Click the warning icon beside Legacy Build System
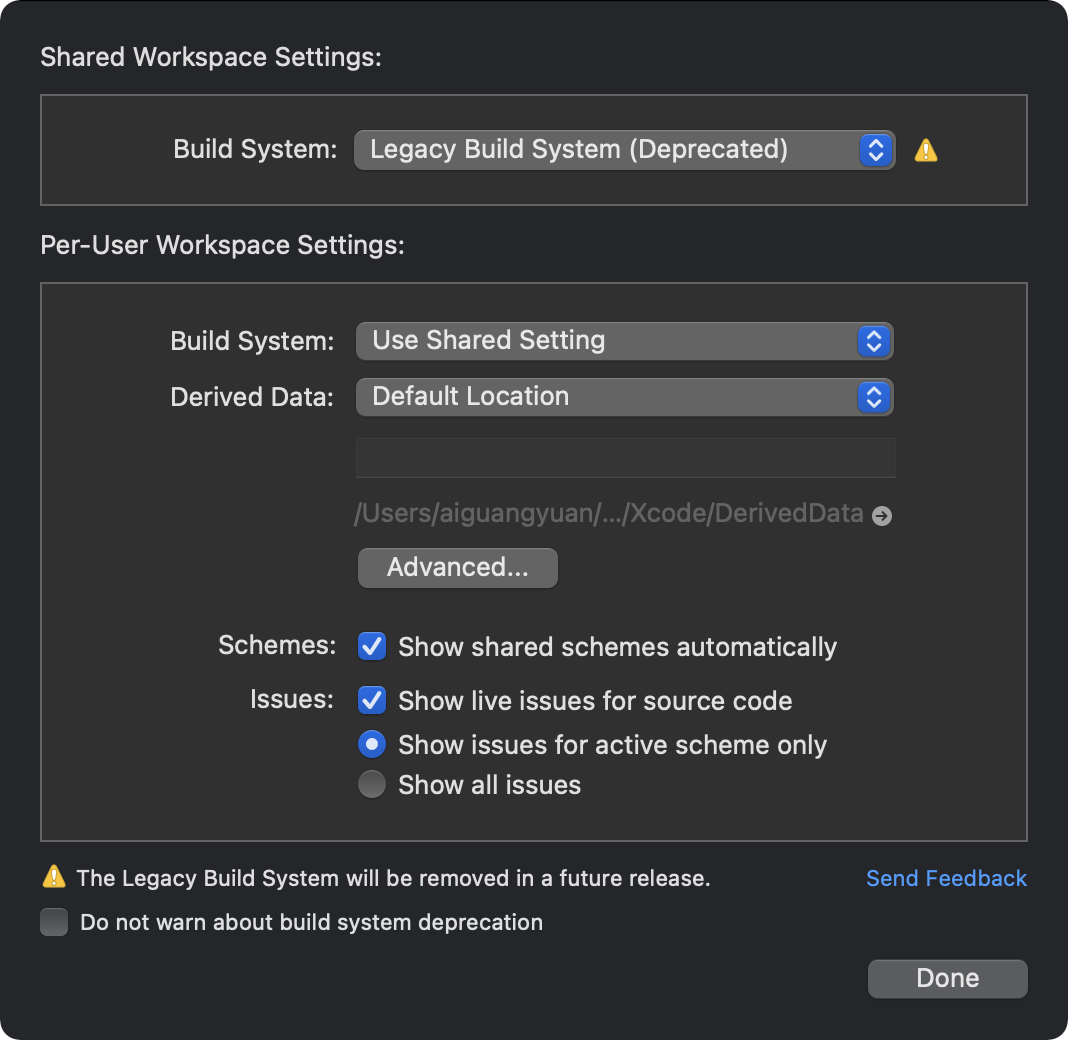Screen dimensions: 1068x1040 926,151
